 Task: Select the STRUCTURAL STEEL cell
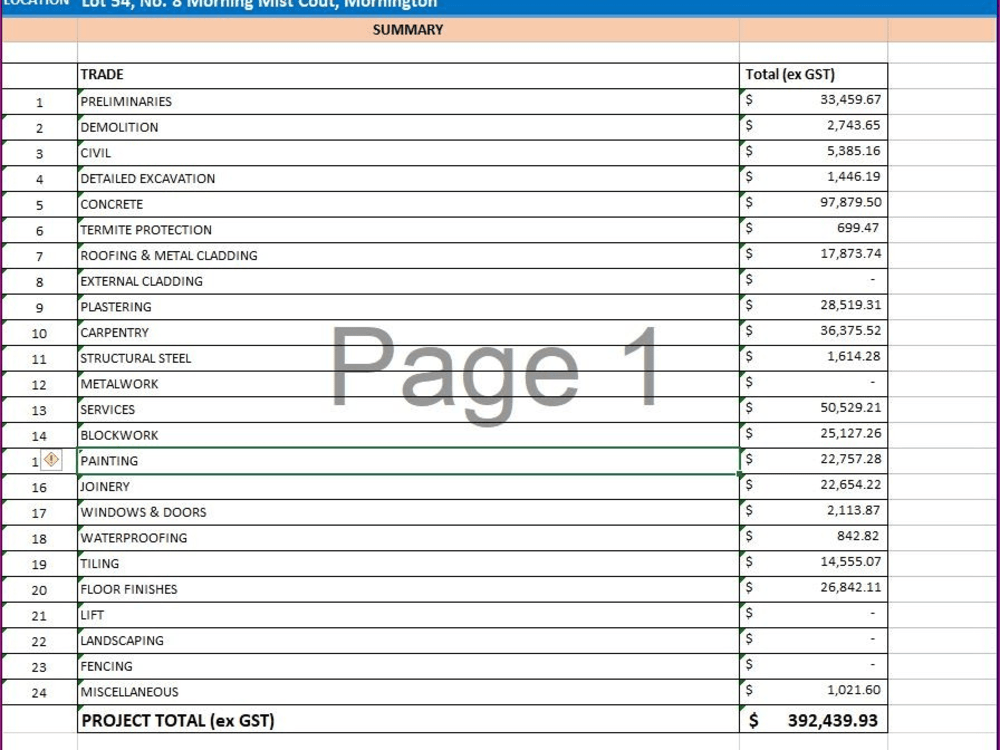(x=408, y=358)
